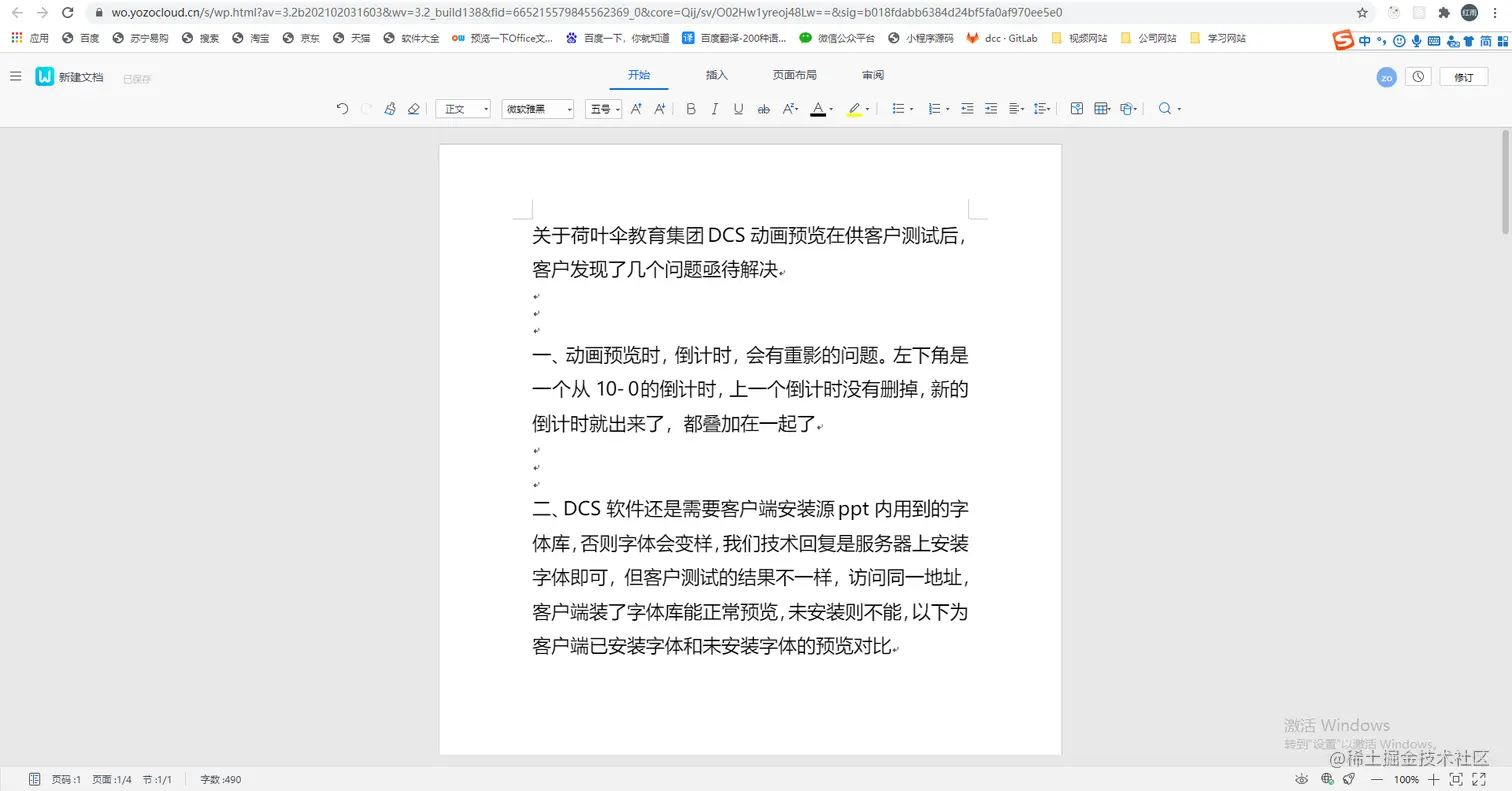The image size is (1512, 791).
Task: Reload the browser page
Action: tap(67, 13)
